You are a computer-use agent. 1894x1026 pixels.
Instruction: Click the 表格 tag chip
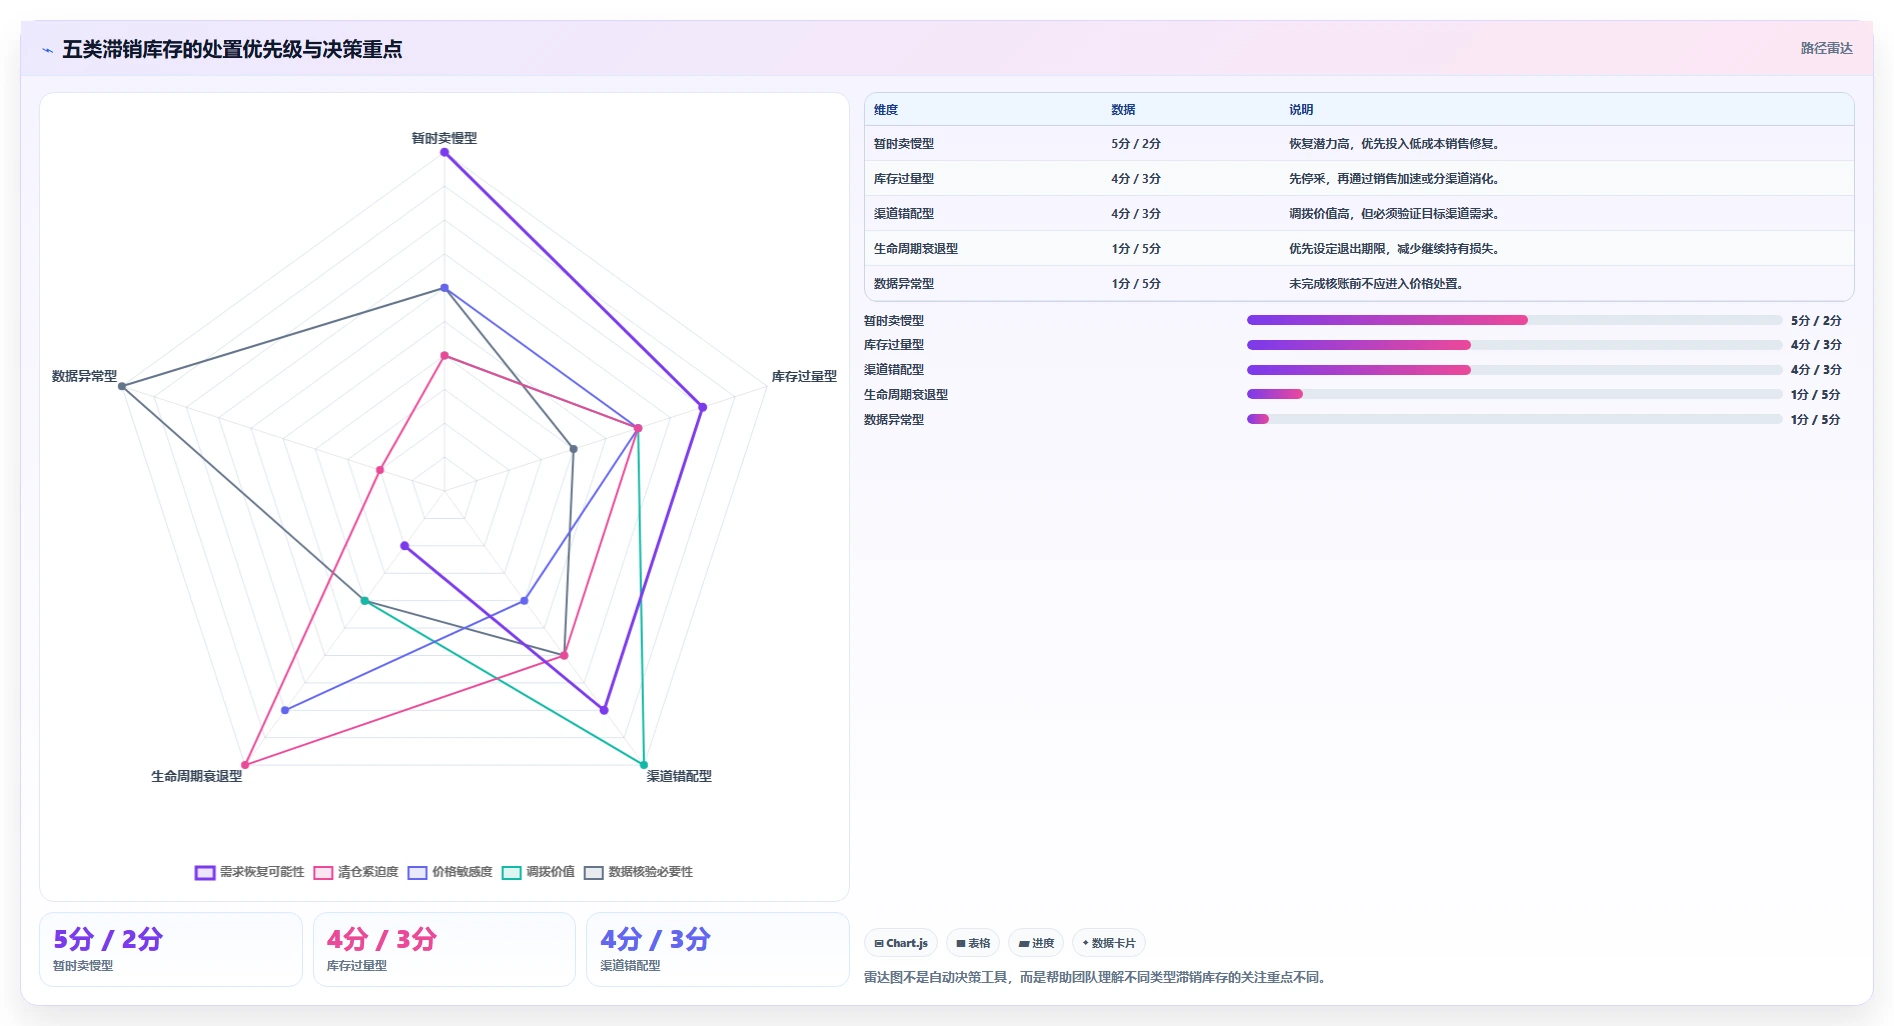[973, 943]
